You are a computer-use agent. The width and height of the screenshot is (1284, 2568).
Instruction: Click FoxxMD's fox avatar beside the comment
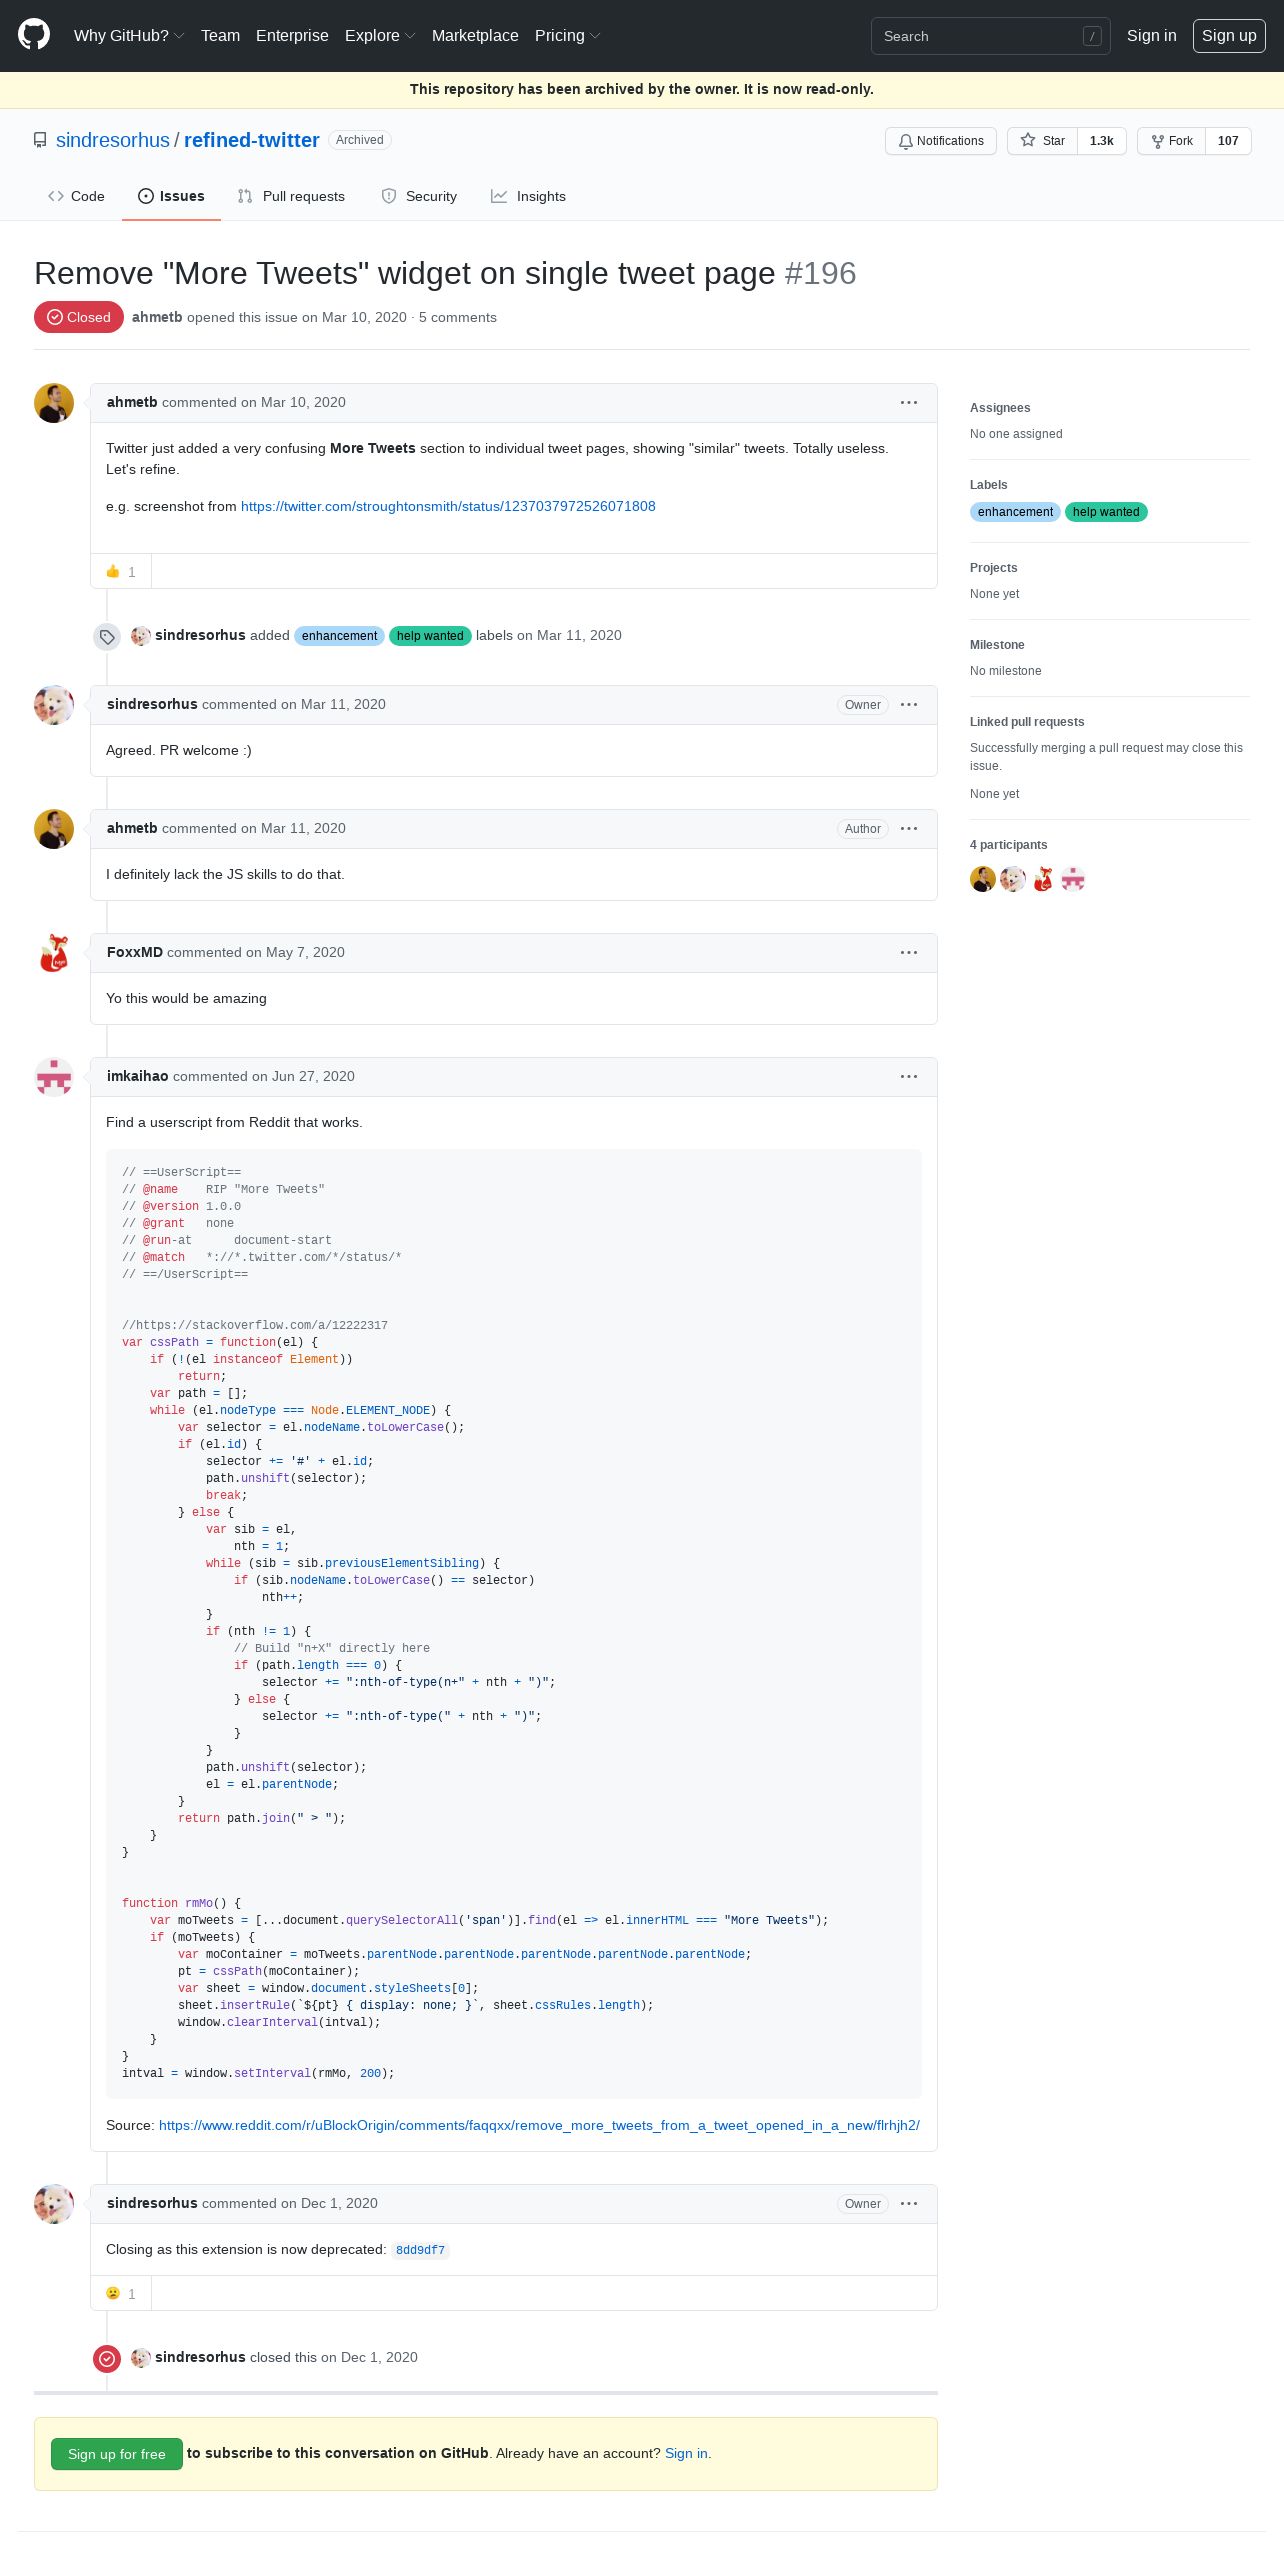tap(54, 953)
